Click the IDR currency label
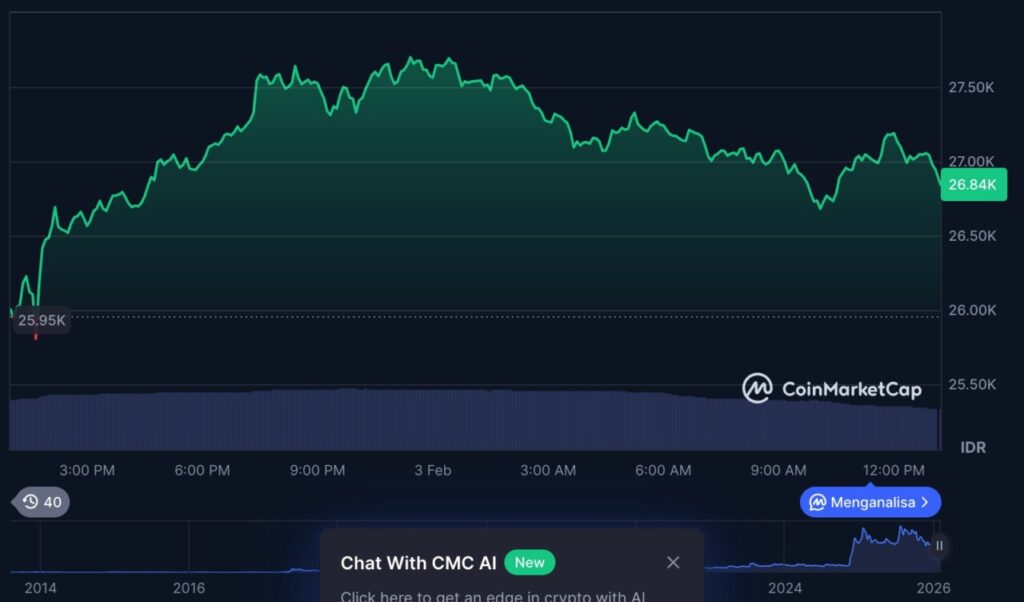1024x602 pixels. tap(972, 447)
